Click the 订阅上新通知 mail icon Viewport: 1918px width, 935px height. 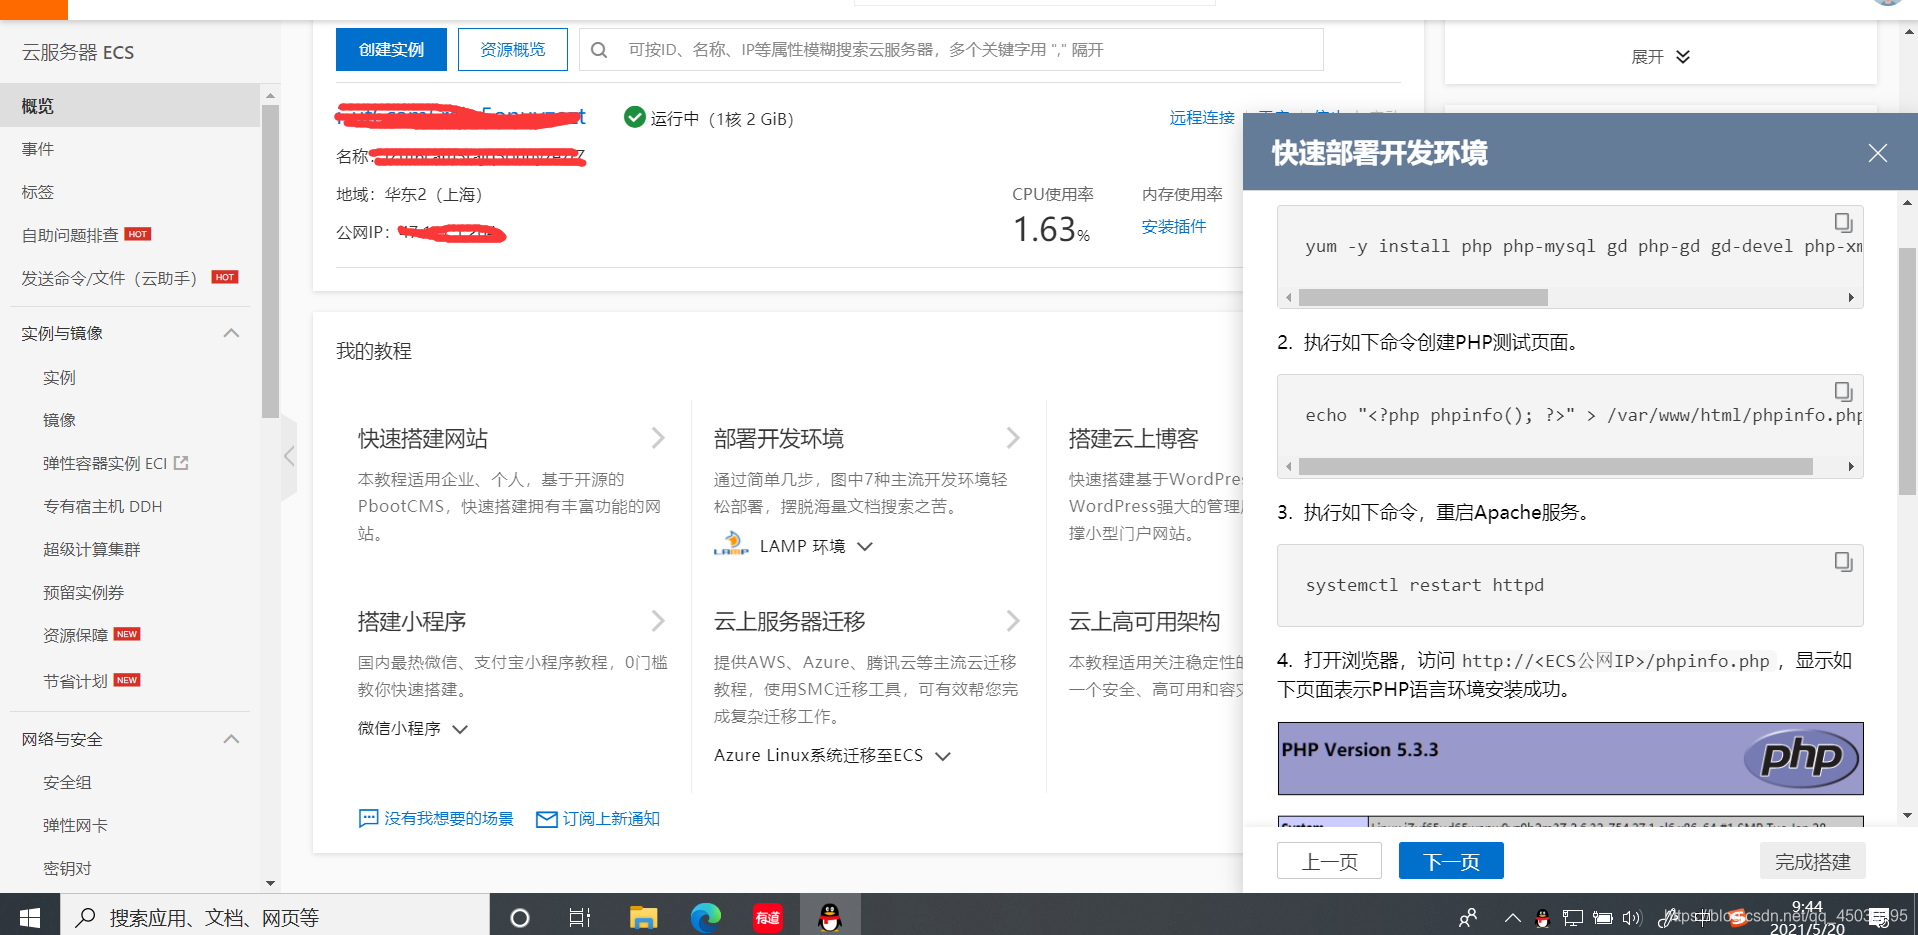tap(546, 819)
